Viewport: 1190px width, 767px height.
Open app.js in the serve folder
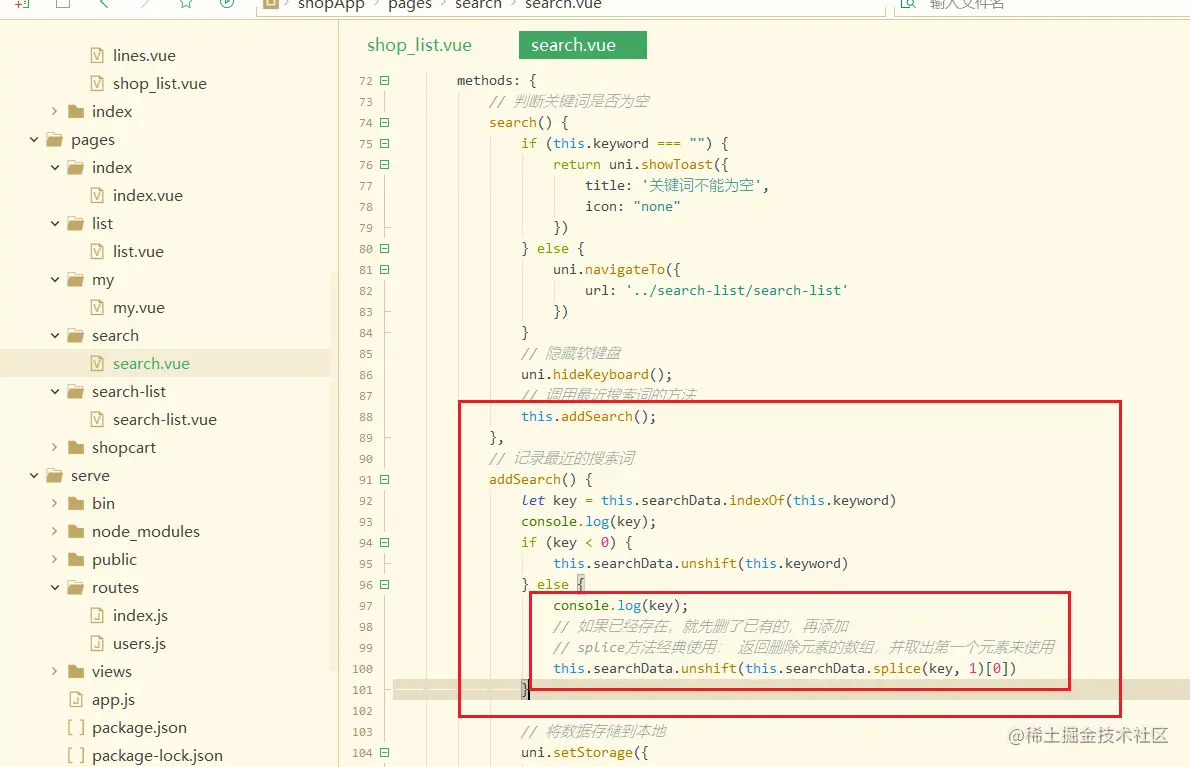click(x=113, y=699)
